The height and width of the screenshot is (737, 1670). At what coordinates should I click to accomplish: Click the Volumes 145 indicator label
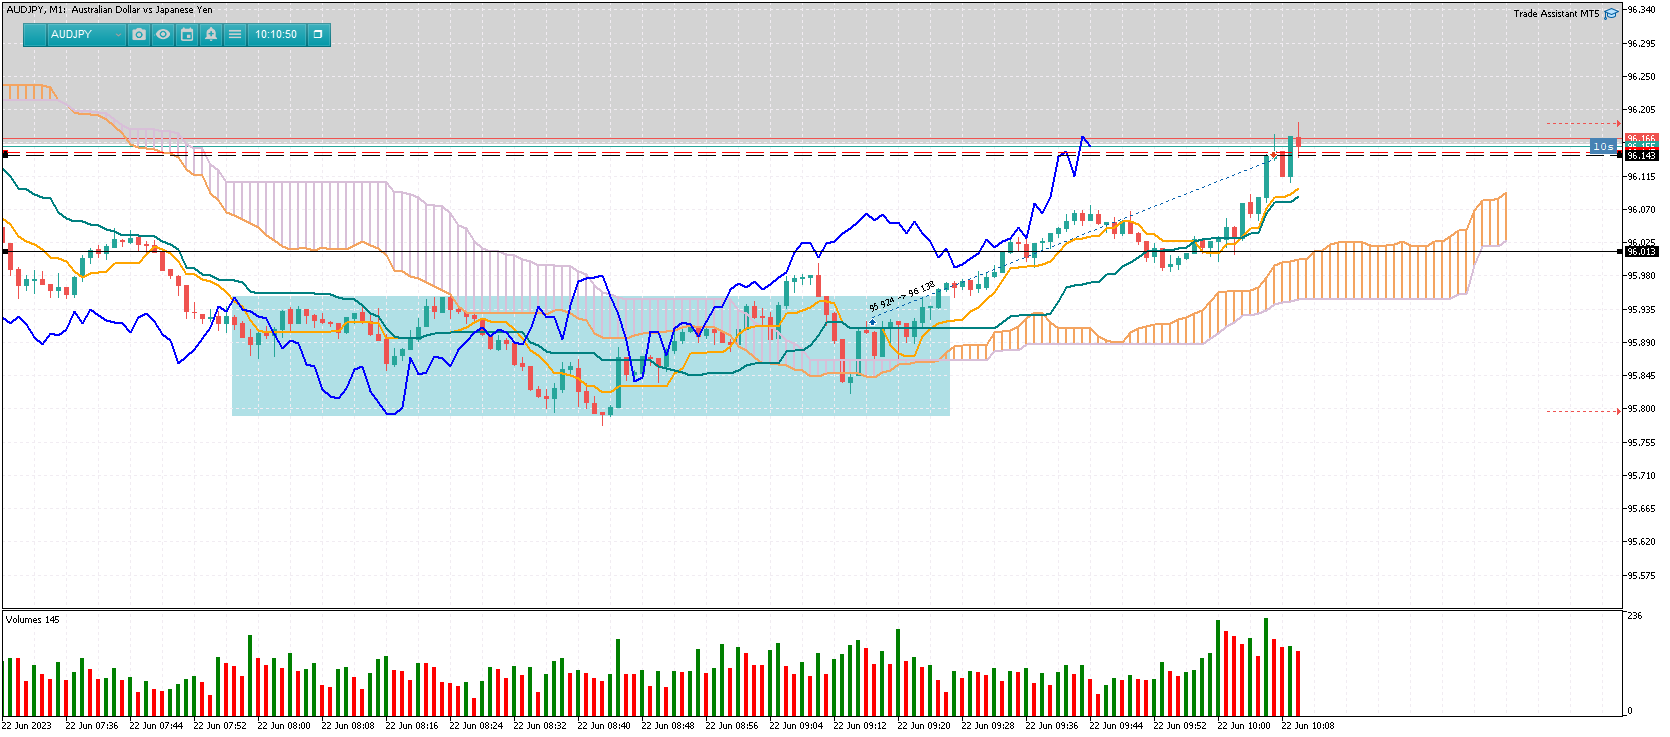[33, 620]
